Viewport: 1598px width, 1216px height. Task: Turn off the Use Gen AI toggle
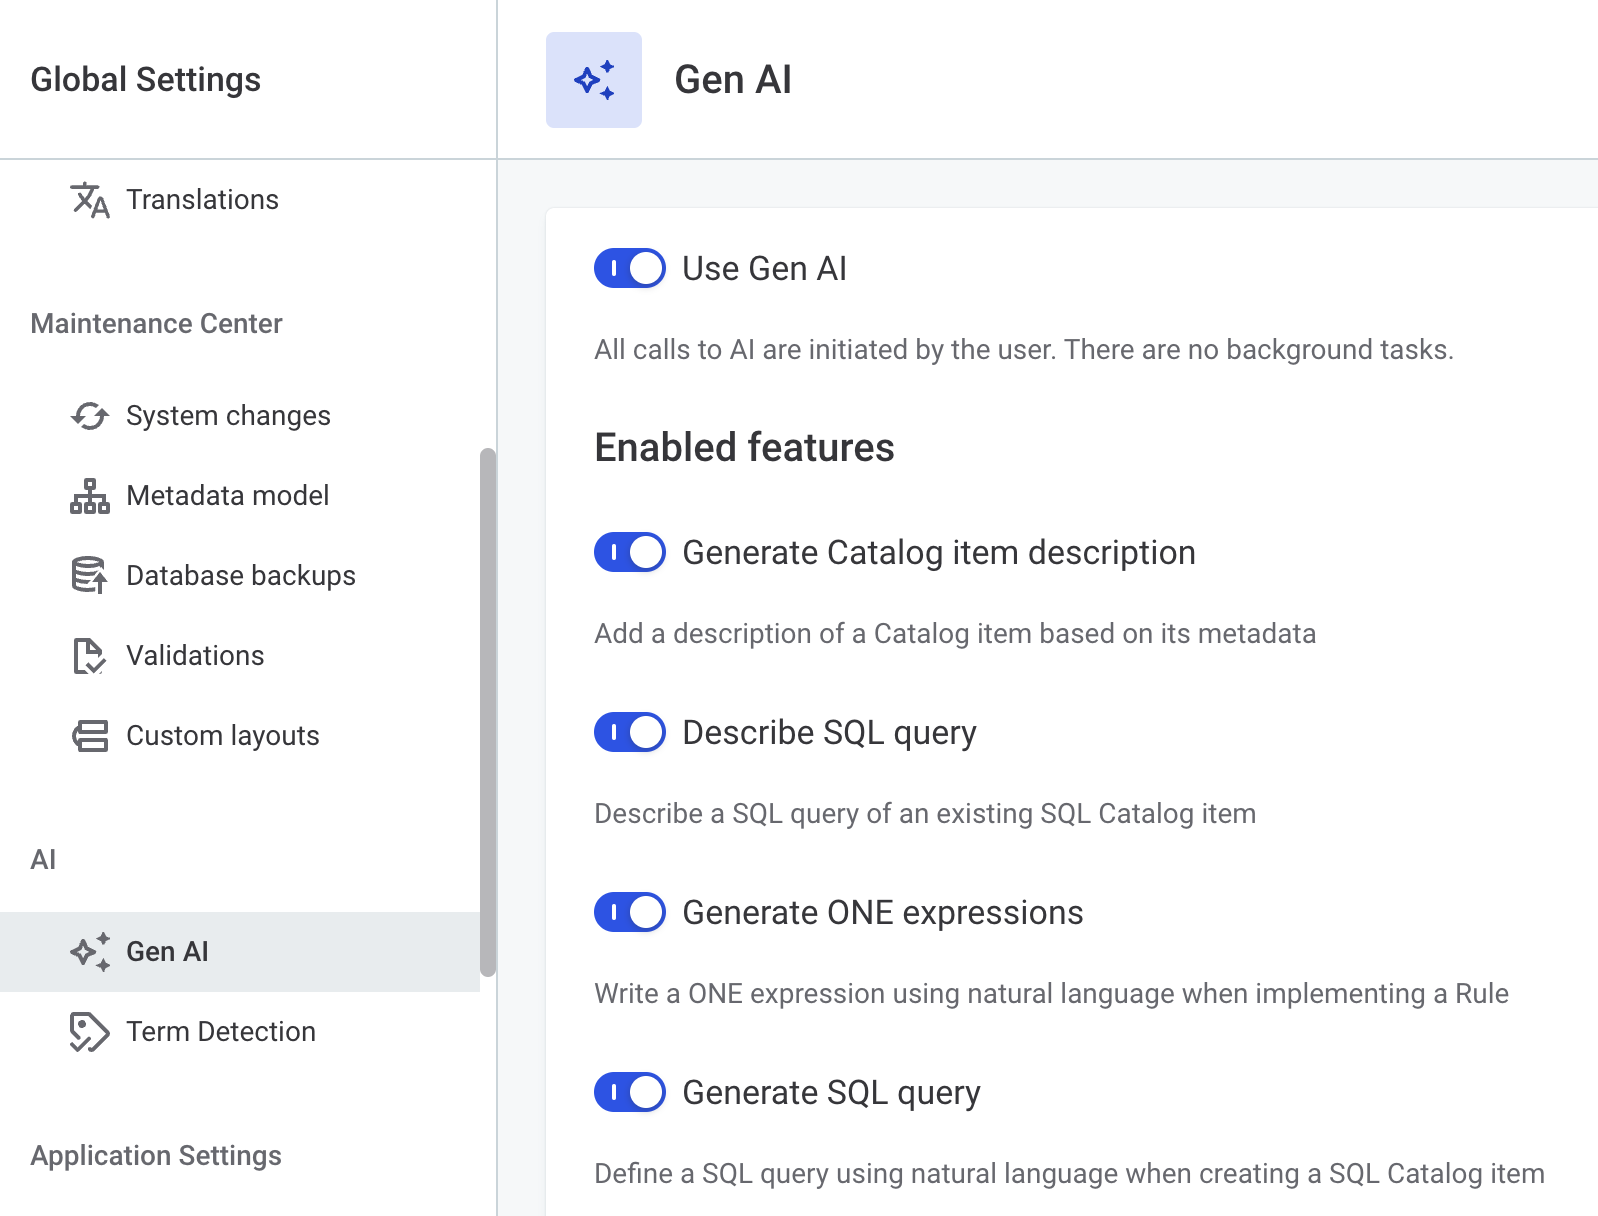pos(630,269)
